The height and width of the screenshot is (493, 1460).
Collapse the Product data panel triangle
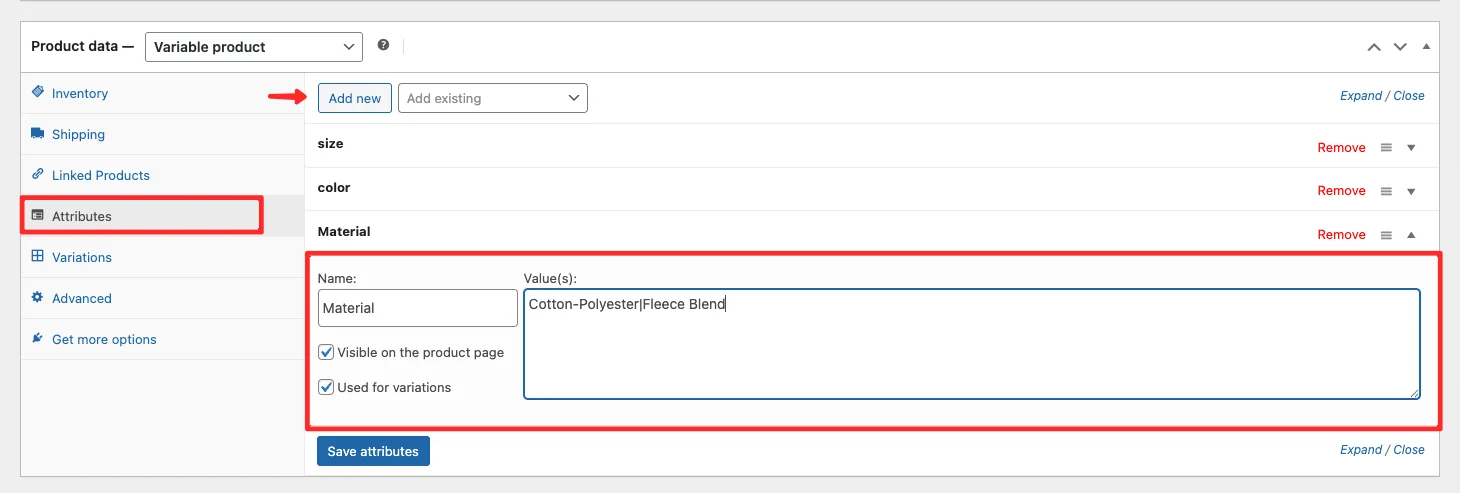tap(1426, 47)
